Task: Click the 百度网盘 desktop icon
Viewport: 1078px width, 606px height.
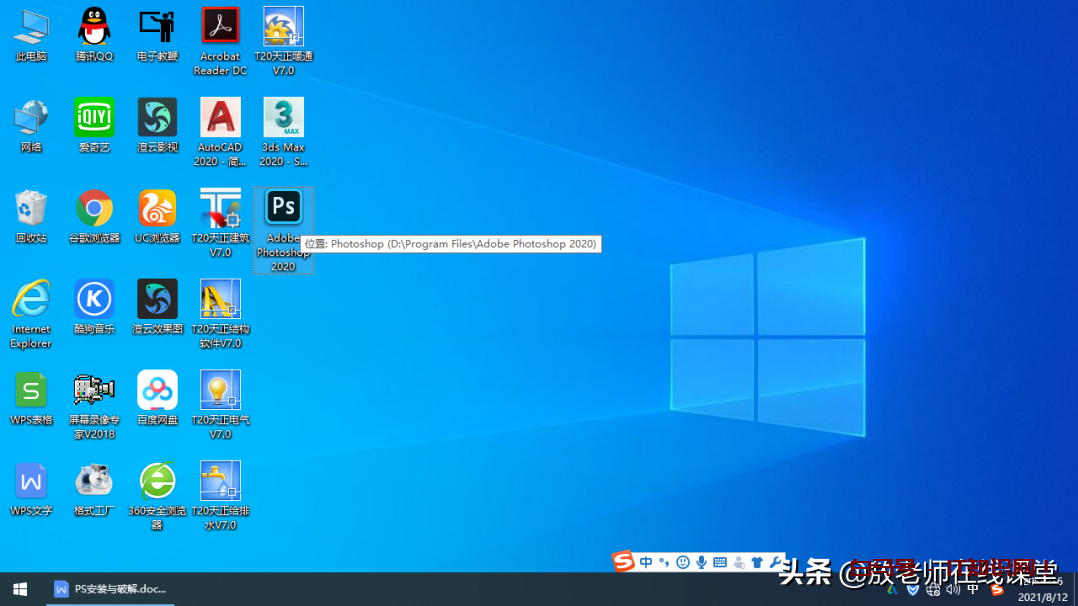Action: [157, 391]
